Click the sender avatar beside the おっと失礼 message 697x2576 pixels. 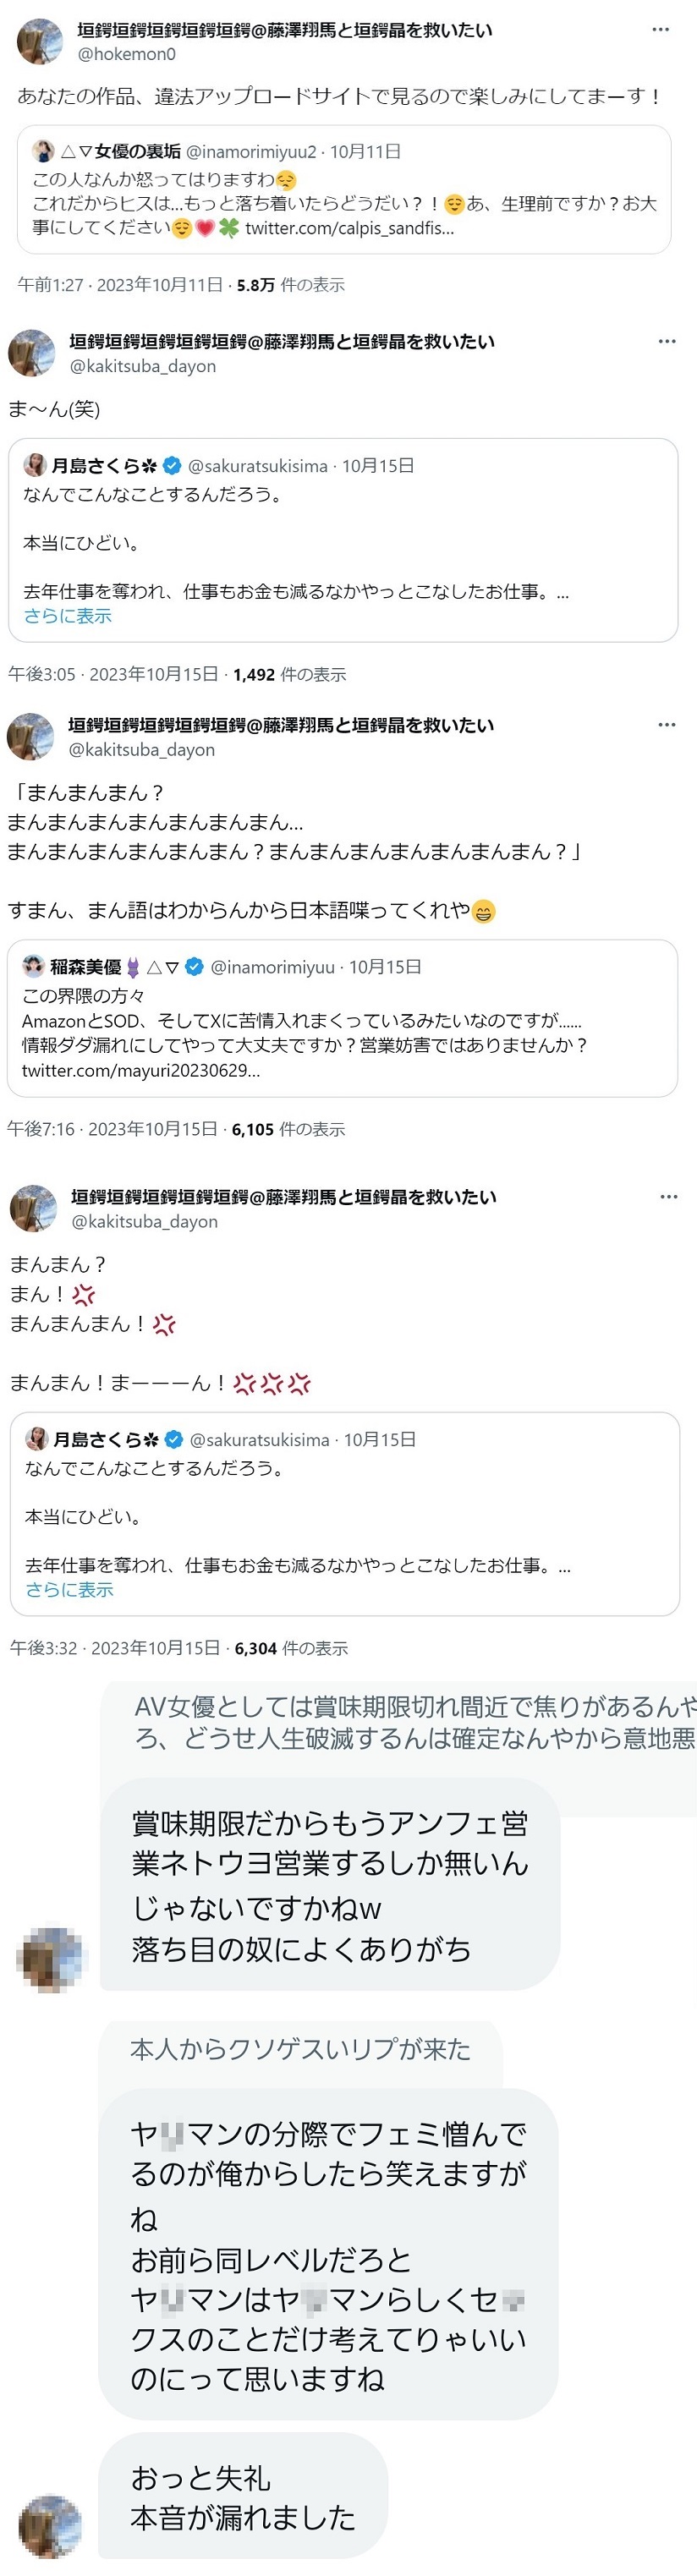click(50, 2525)
